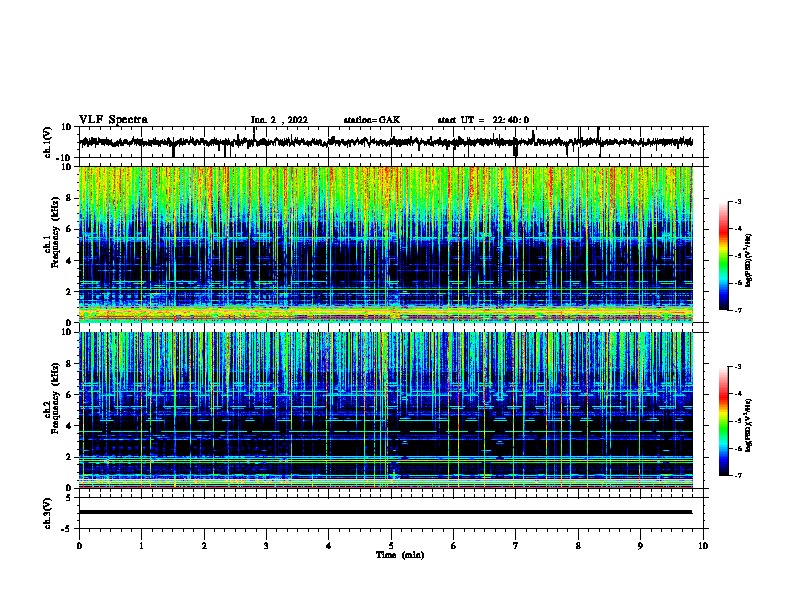Click the "-7" label on ch.1 colorbar

738,310
